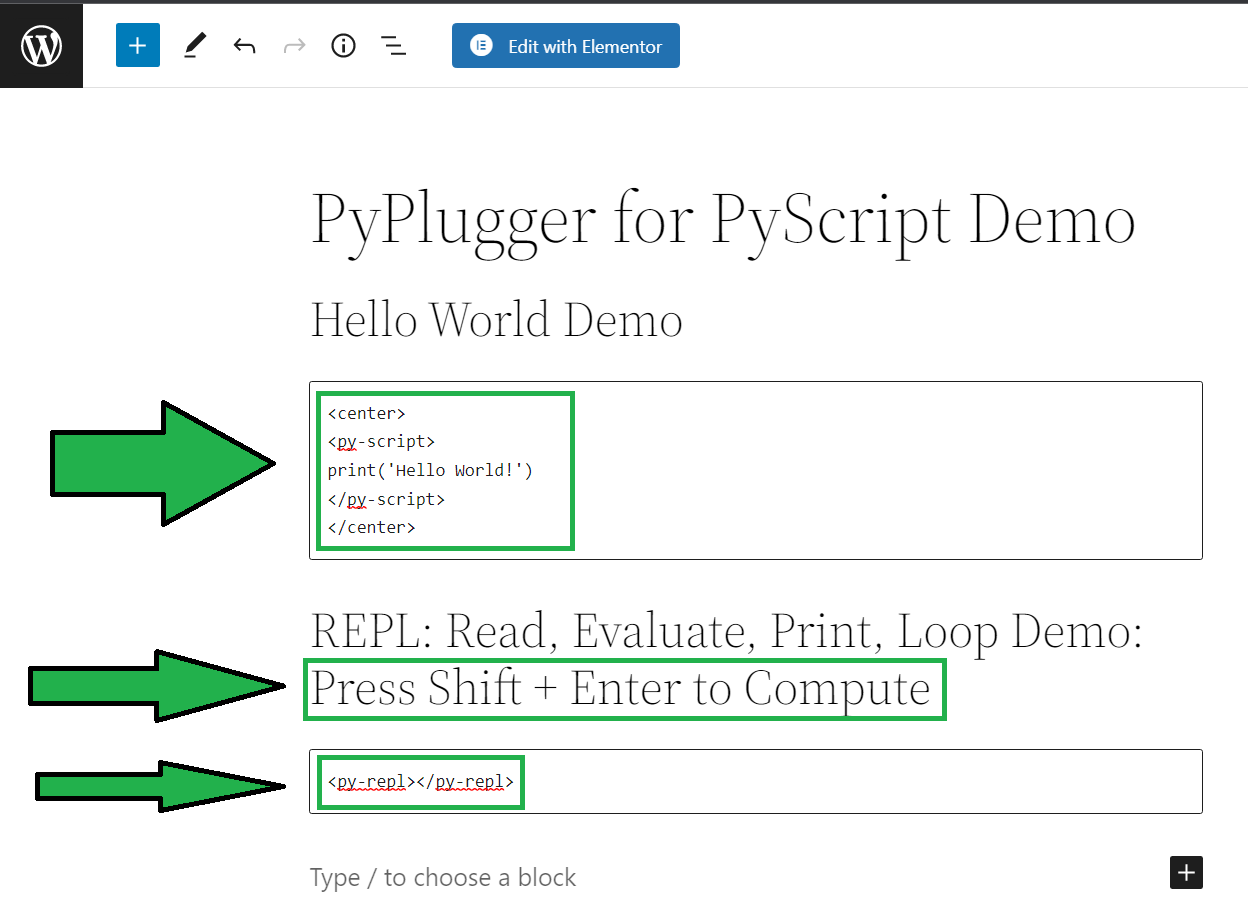Click the print('Hello World!') code line

click(x=430, y=470)
